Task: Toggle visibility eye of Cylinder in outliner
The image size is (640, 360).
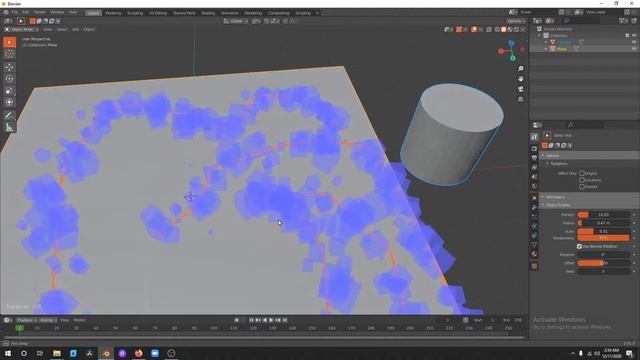Action: pyautogui.click(x=634, y=42)
